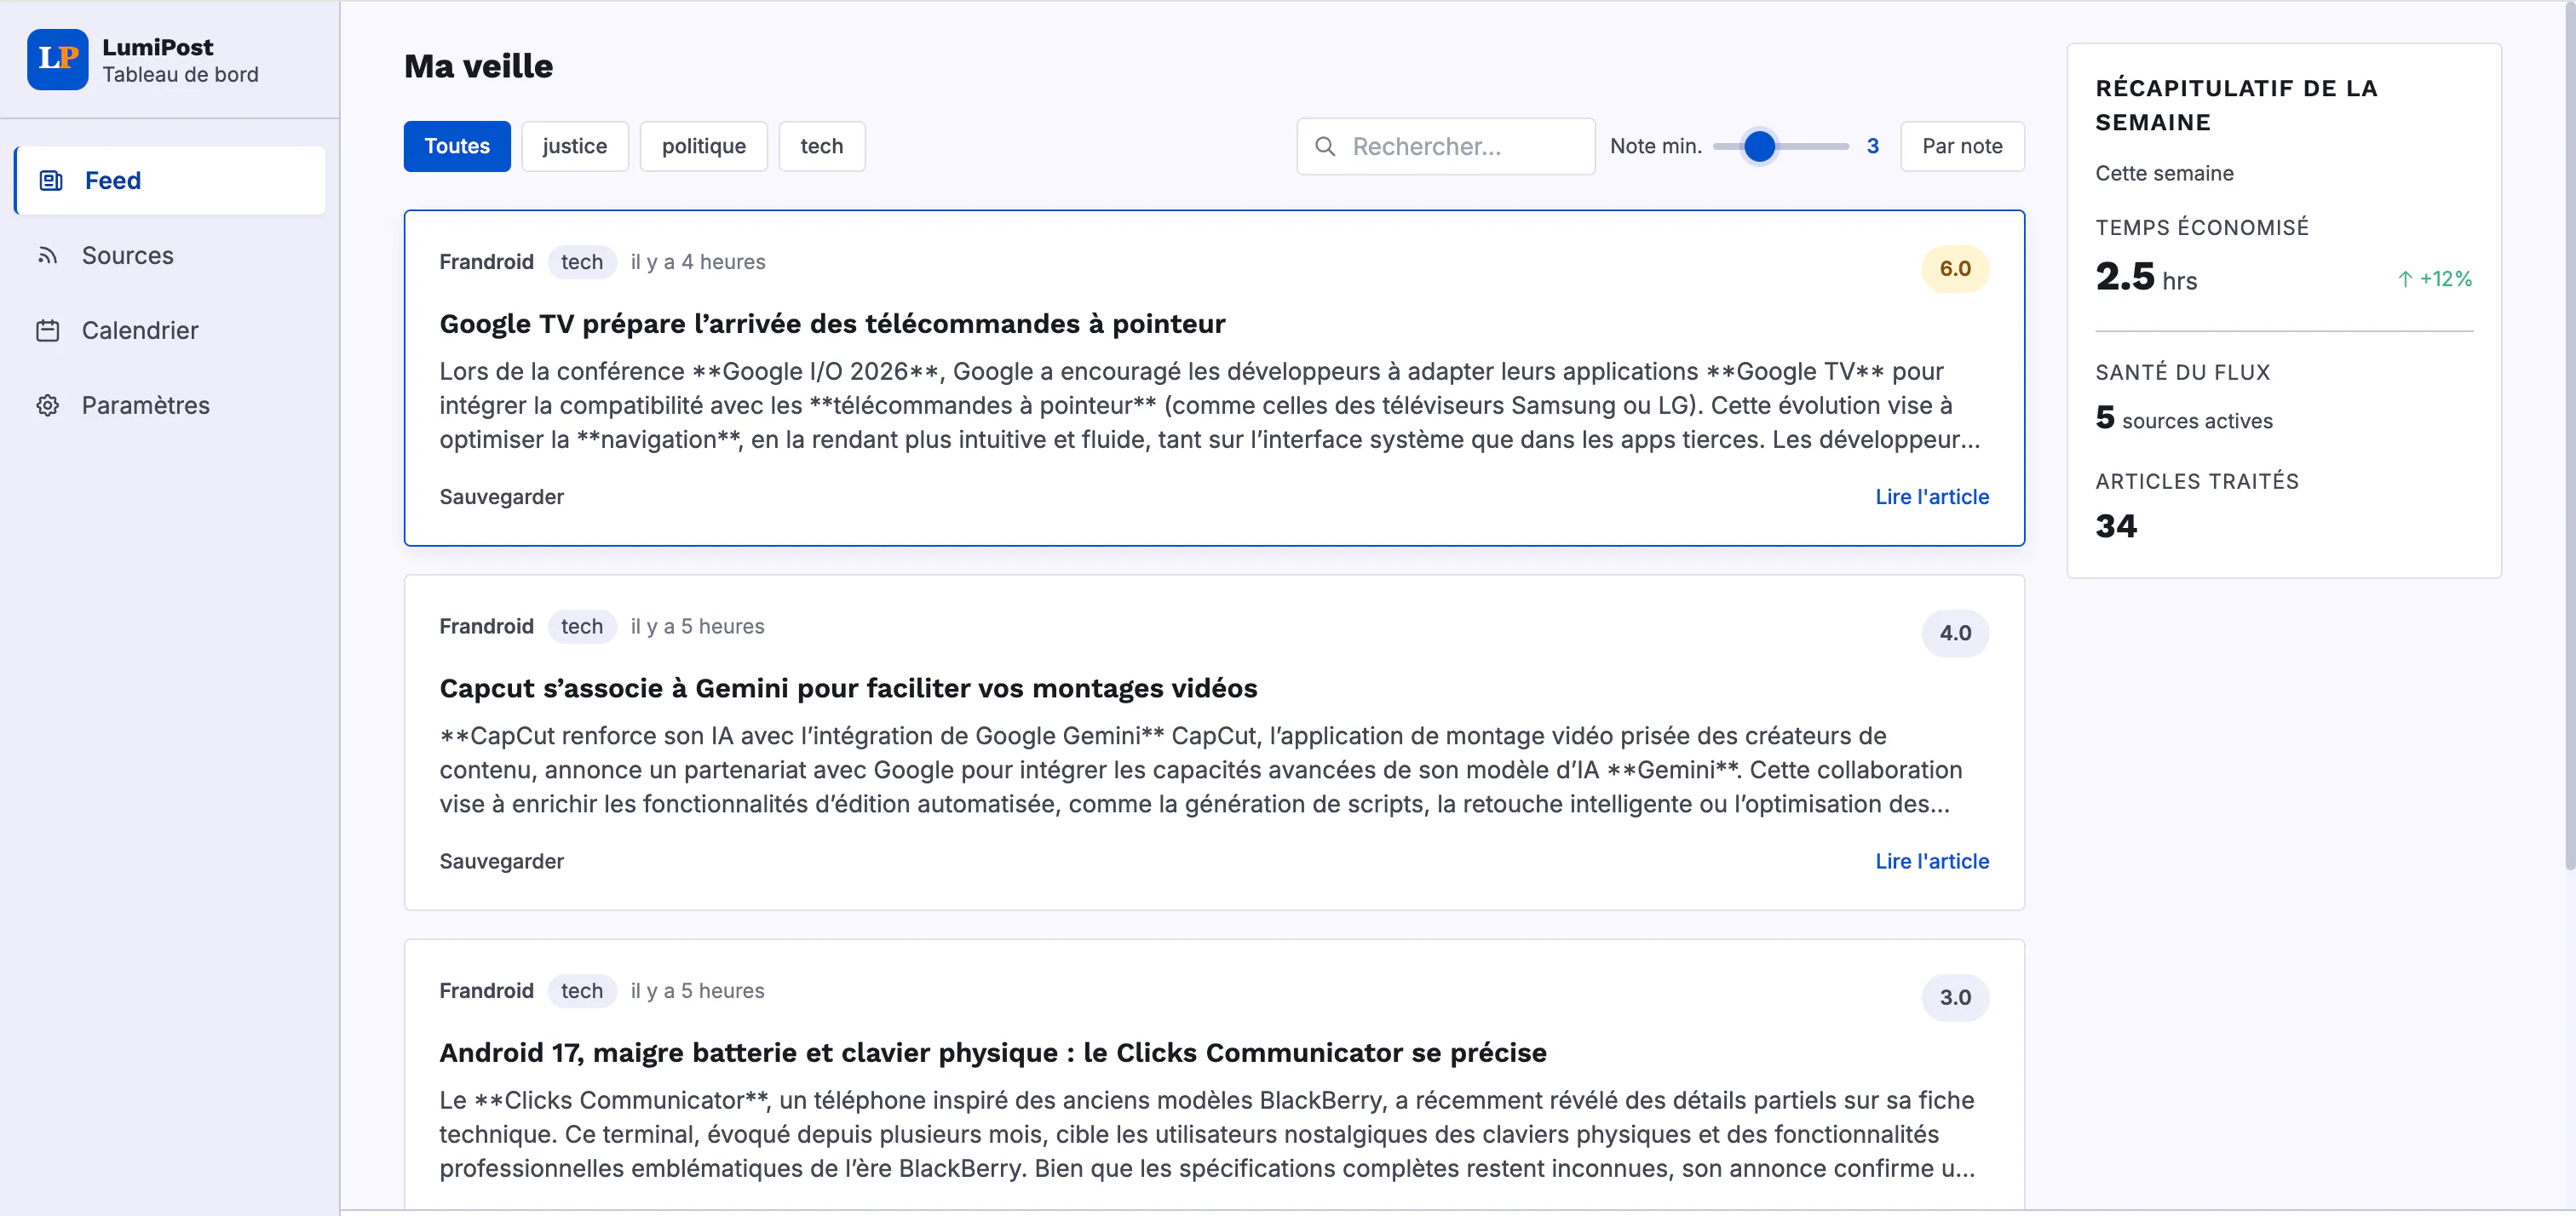Screen dimensions: 2576x1216
Task: Click the "il y a 4 heures" timestamp
Action: tap(698, 262)
